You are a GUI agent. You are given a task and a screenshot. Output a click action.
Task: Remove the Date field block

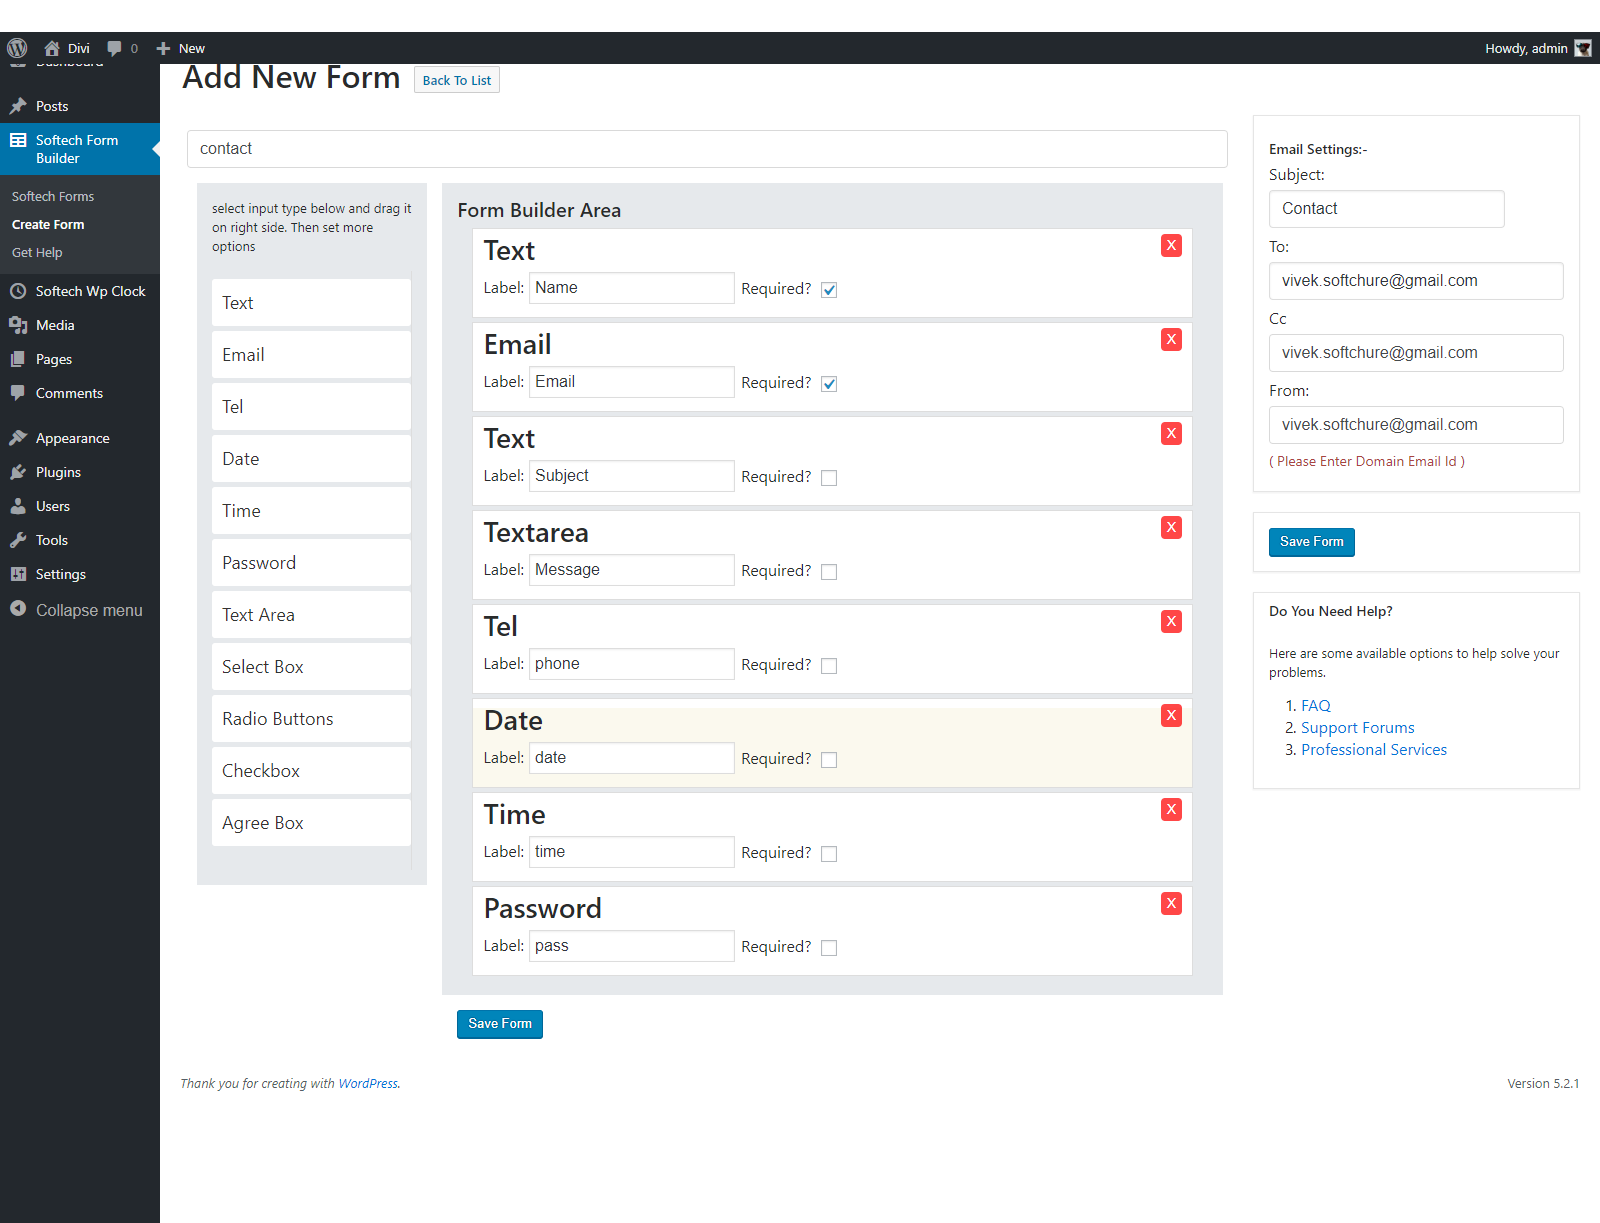point(1171,716)
